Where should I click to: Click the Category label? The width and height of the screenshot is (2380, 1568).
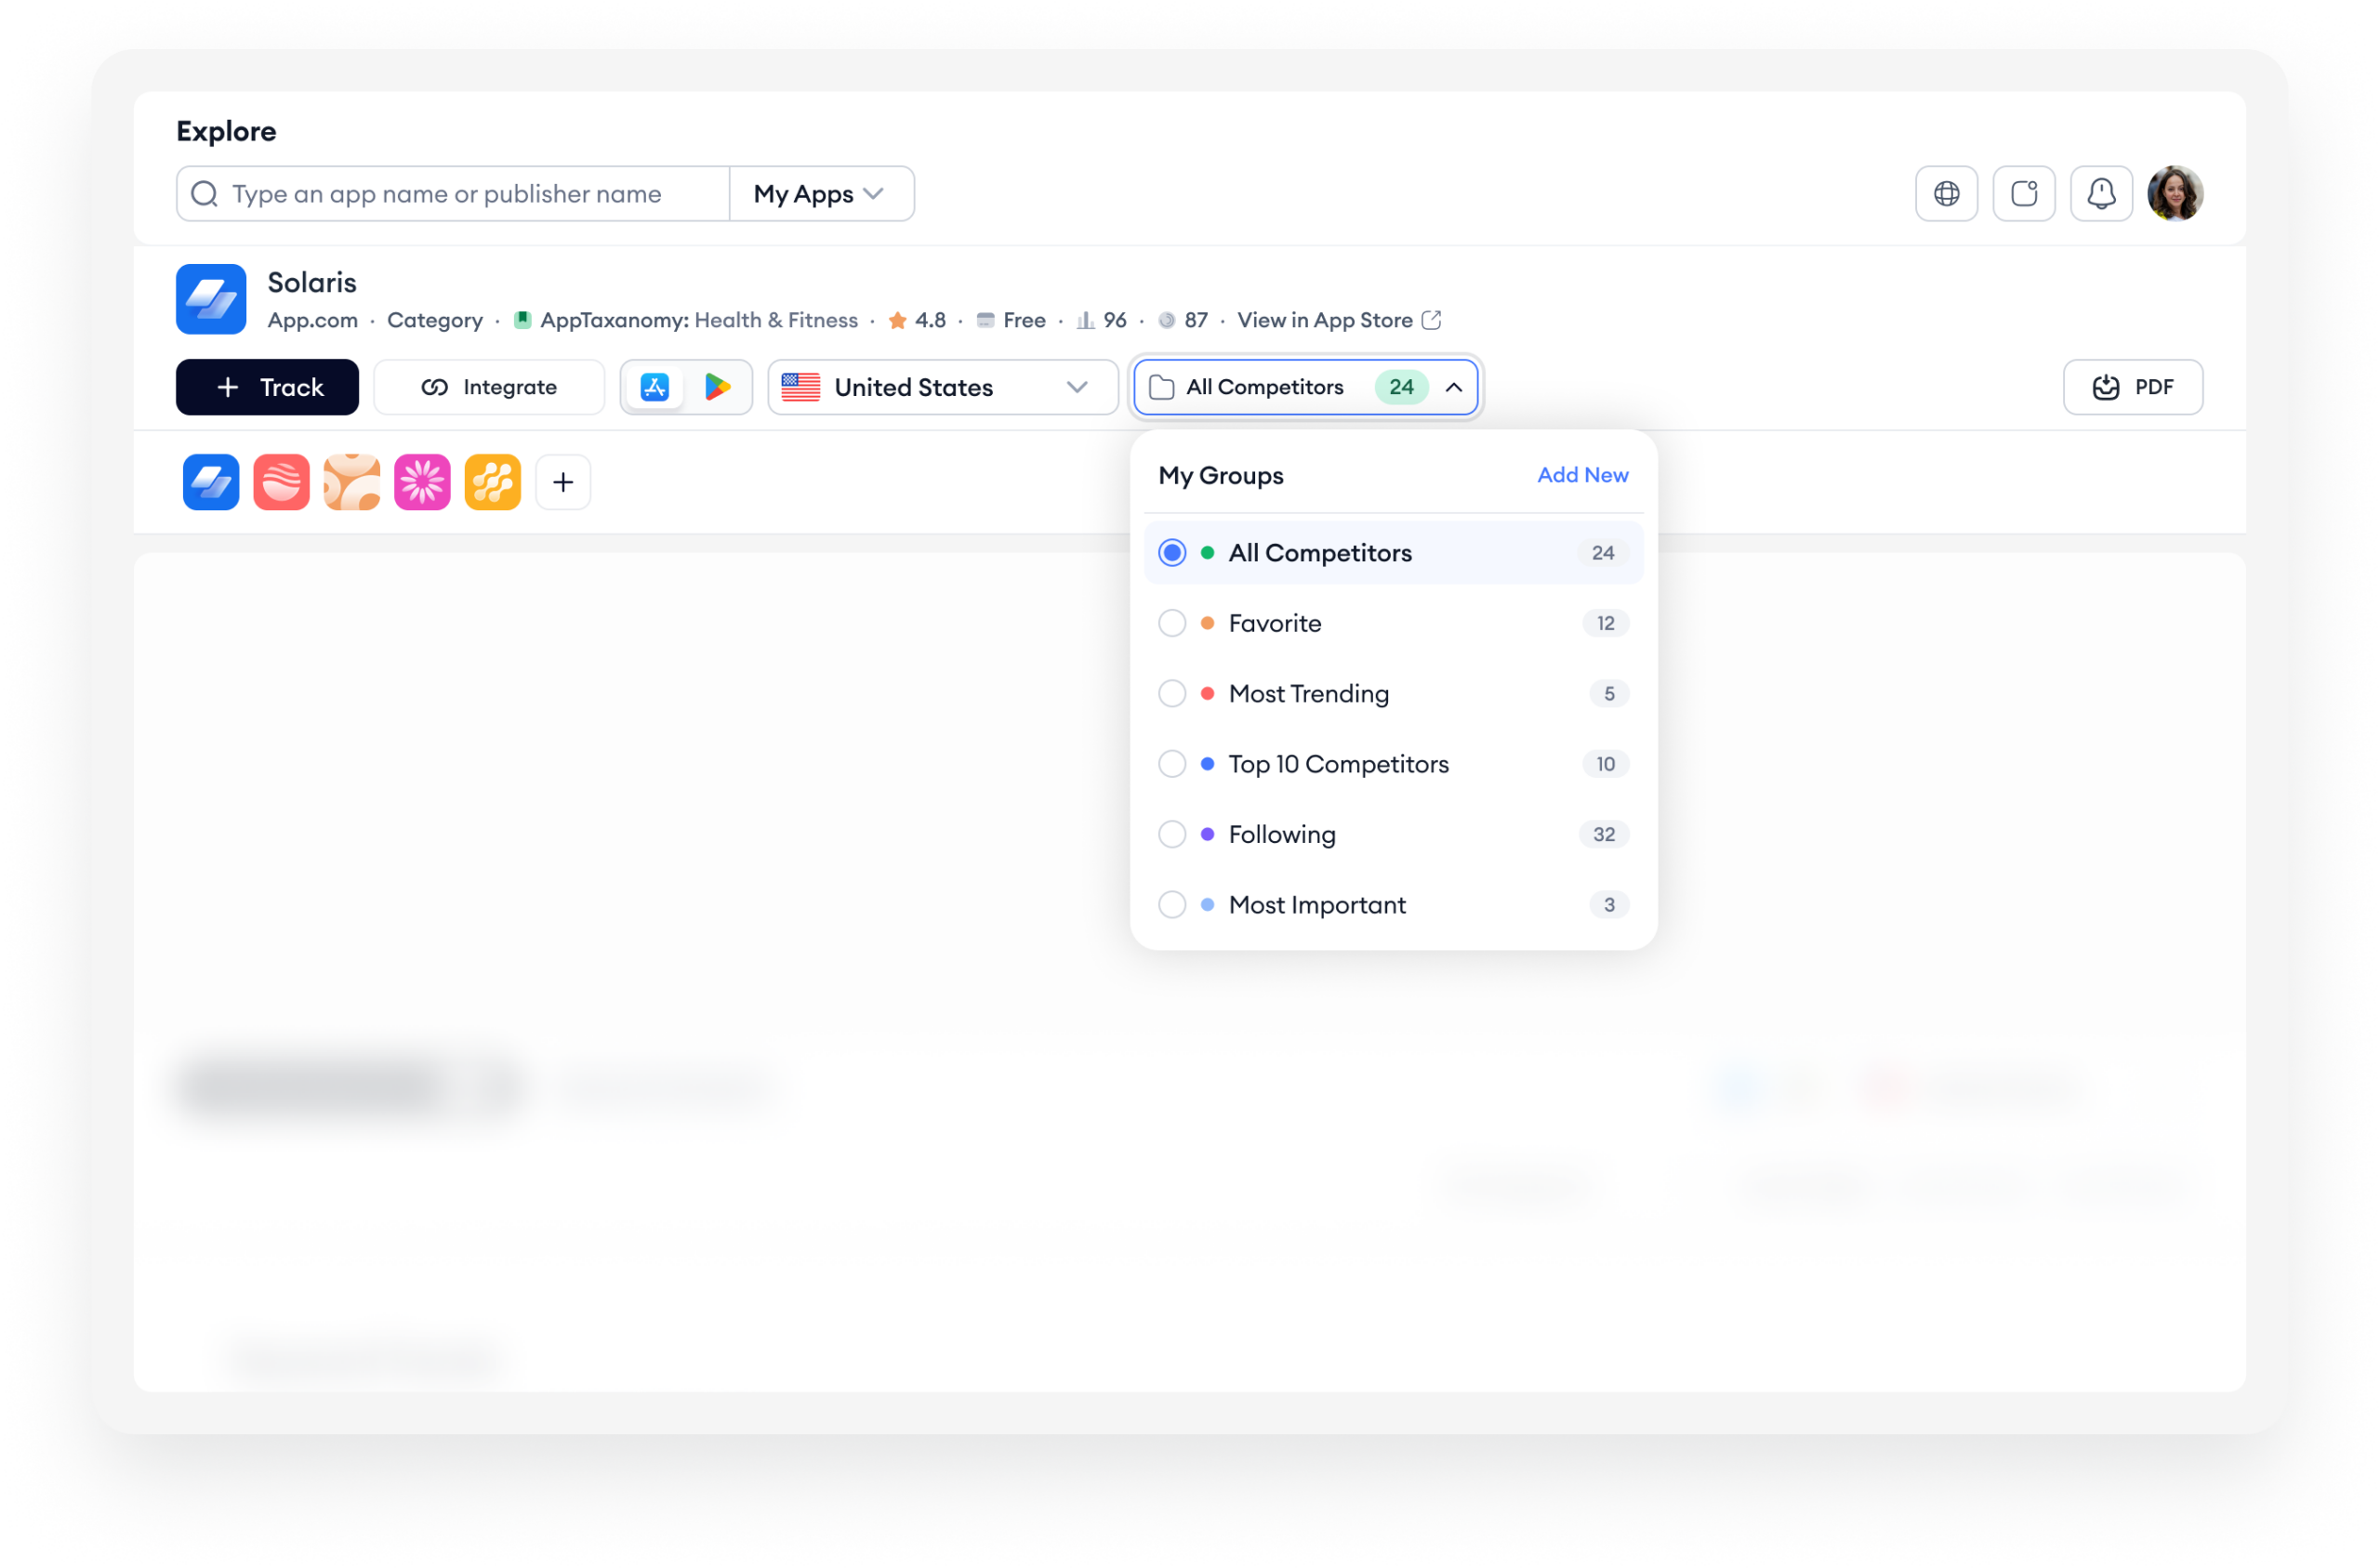(435, 320)
